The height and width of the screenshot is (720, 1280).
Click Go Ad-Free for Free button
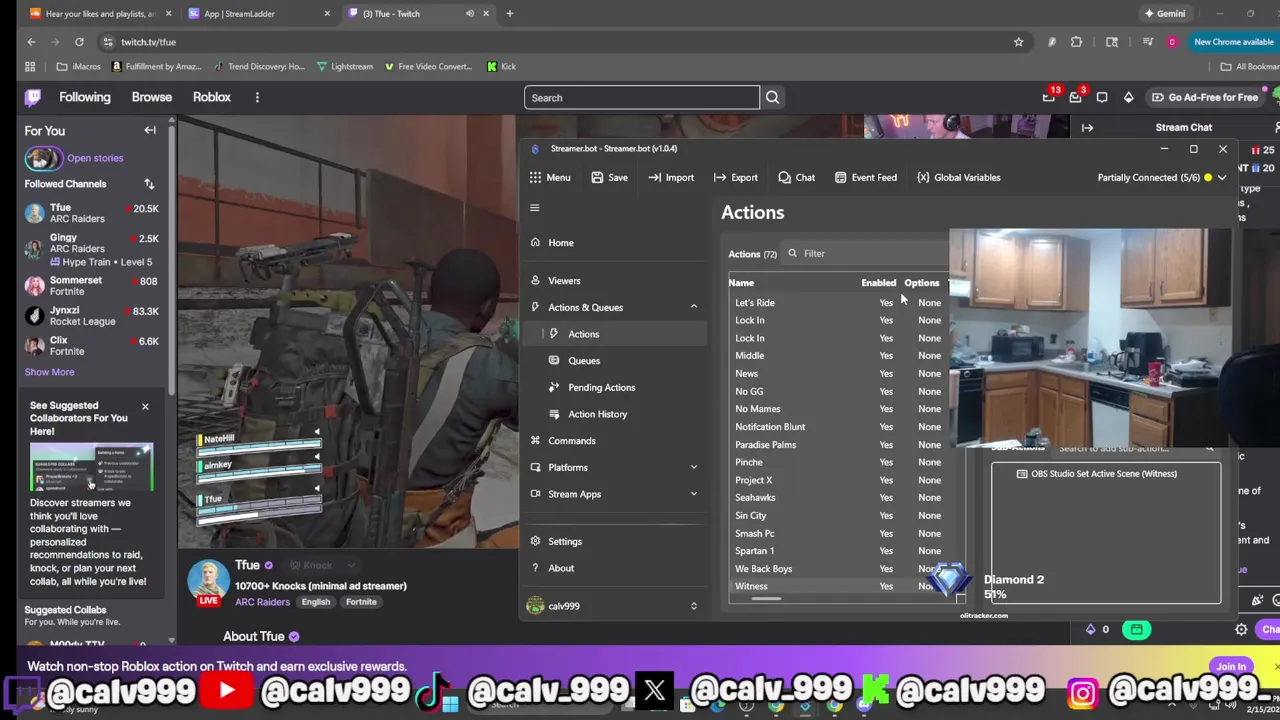[x=1204, y=97]
